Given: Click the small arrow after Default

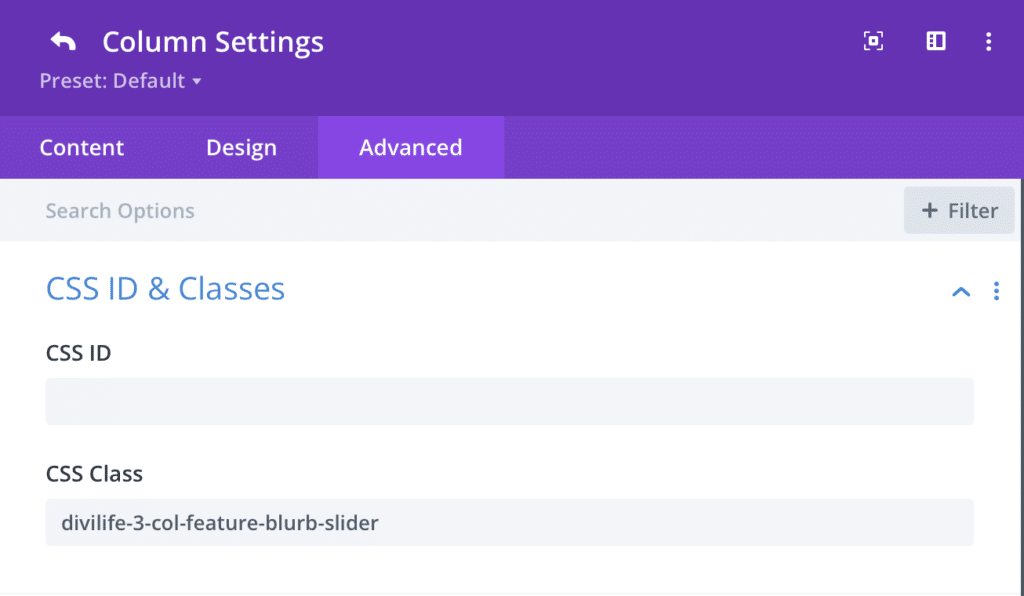Looking at the screenshot, I should click(x=197, y=81).
